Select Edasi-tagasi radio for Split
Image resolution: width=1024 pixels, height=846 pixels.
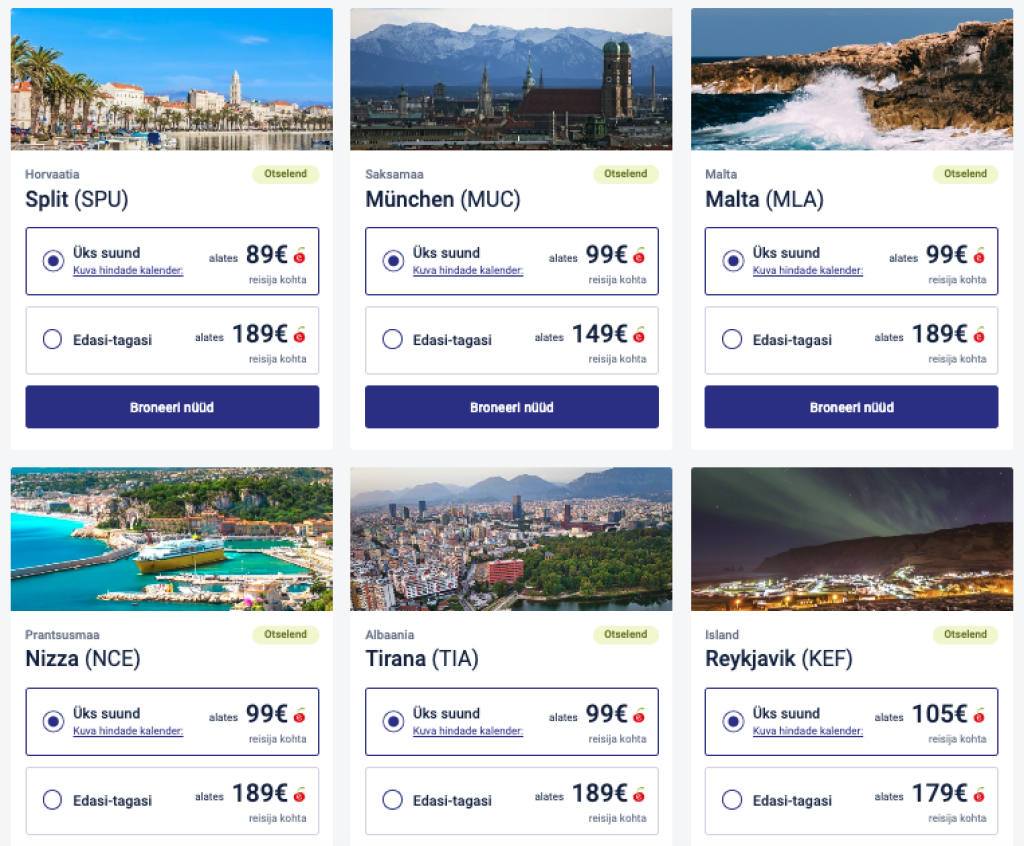coord(53,340)
